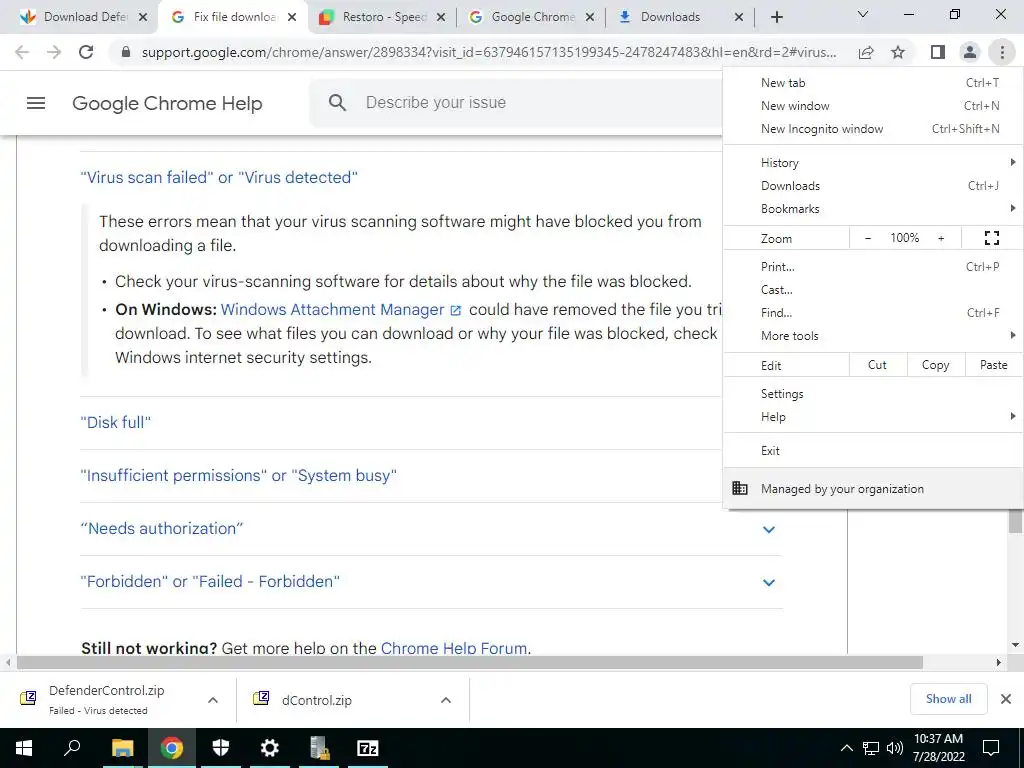Open the Windows Attachment Manager link
This screenshot has height=768, width=1024.
click(x=341, y=310)
